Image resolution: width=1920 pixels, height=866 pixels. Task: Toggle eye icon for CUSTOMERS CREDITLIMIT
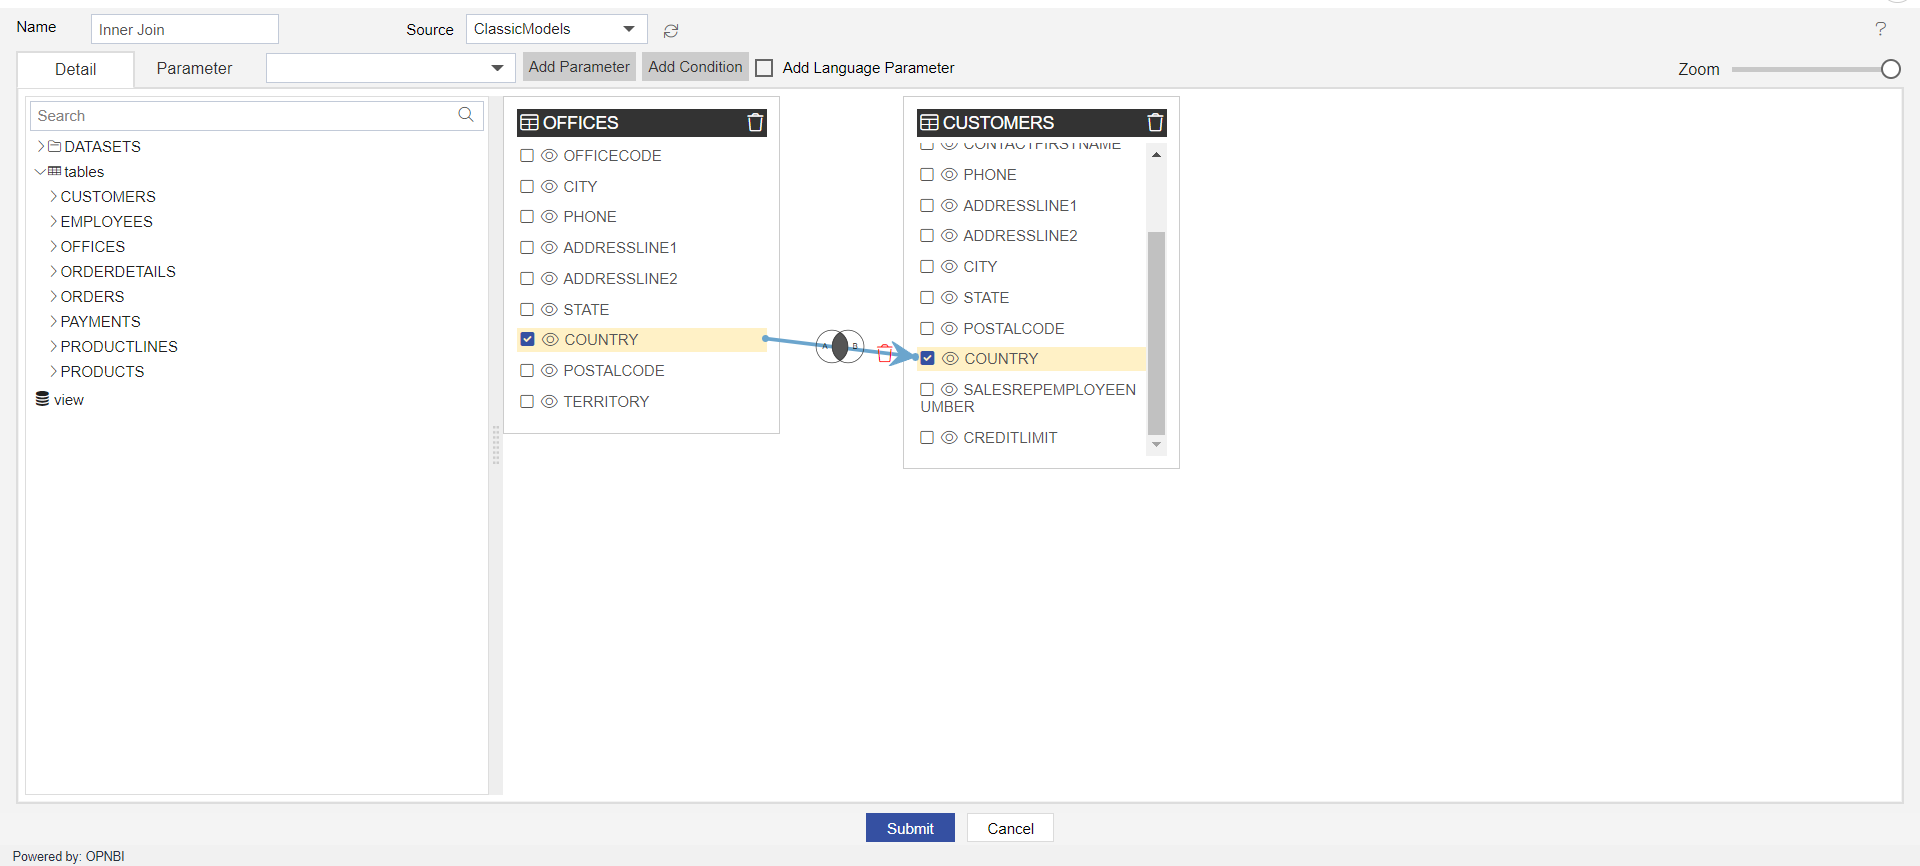pos(949,438)
